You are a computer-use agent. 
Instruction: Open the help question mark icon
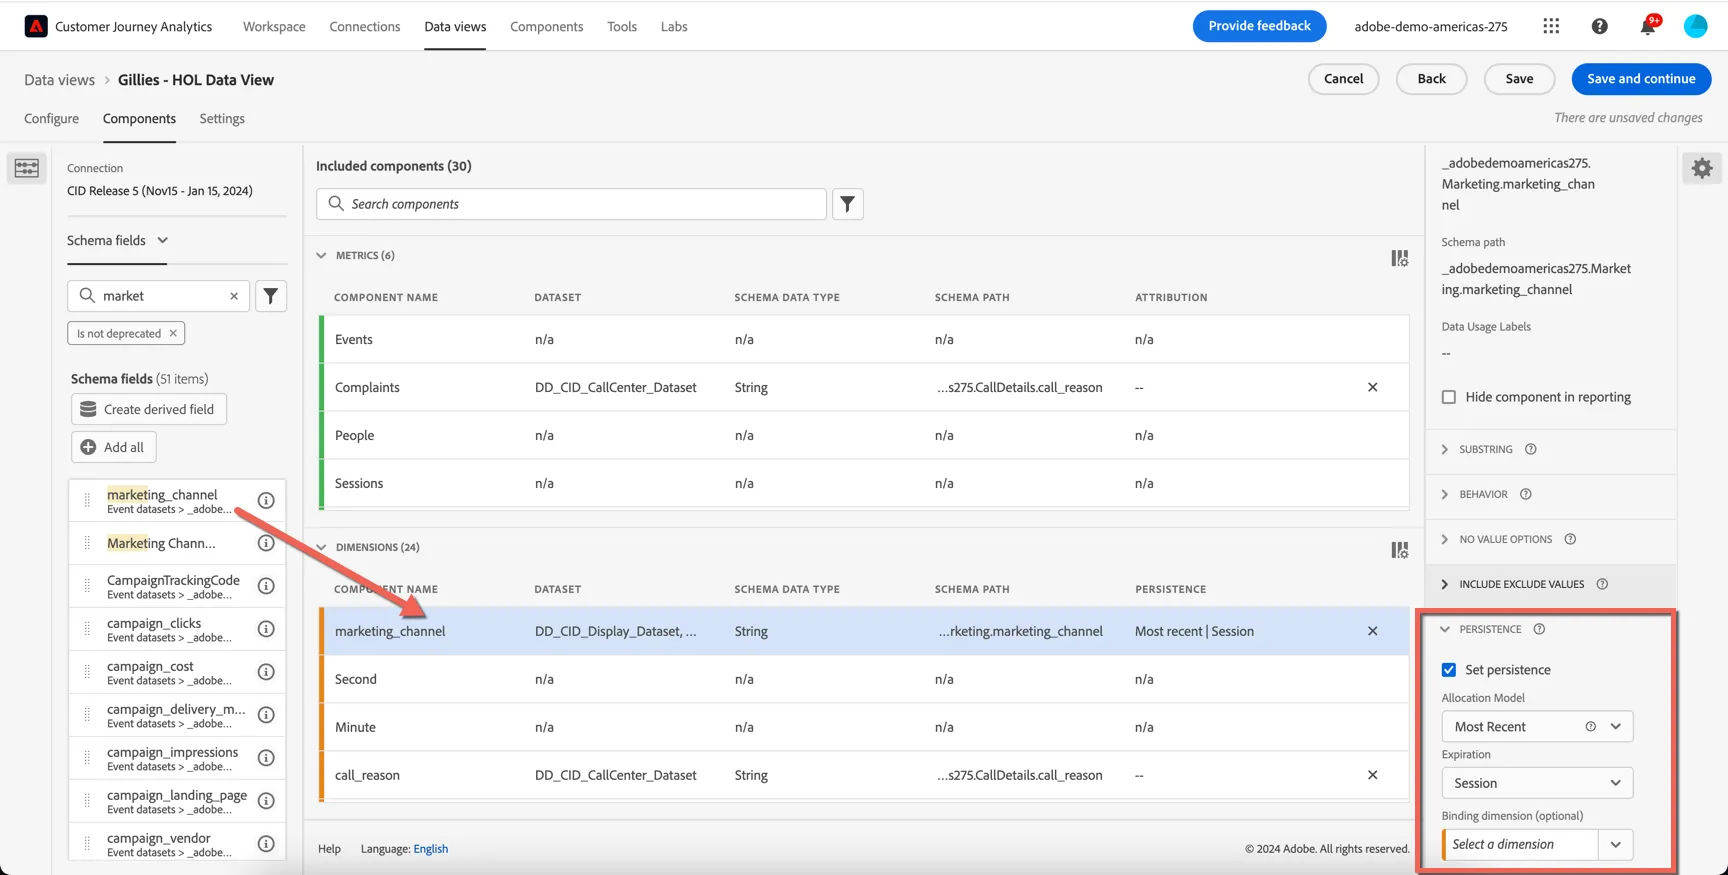click(1599, 26)
